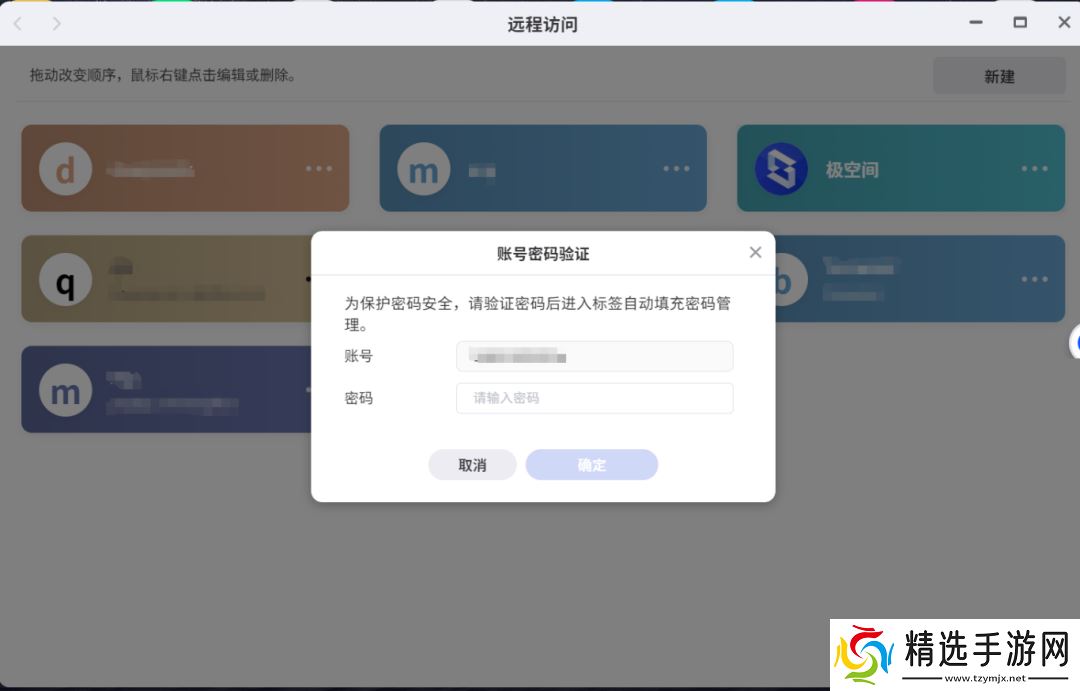Screen dimensions: 1080x691
Task: Focus the 密码 password input field
Action: coord(594,398)
